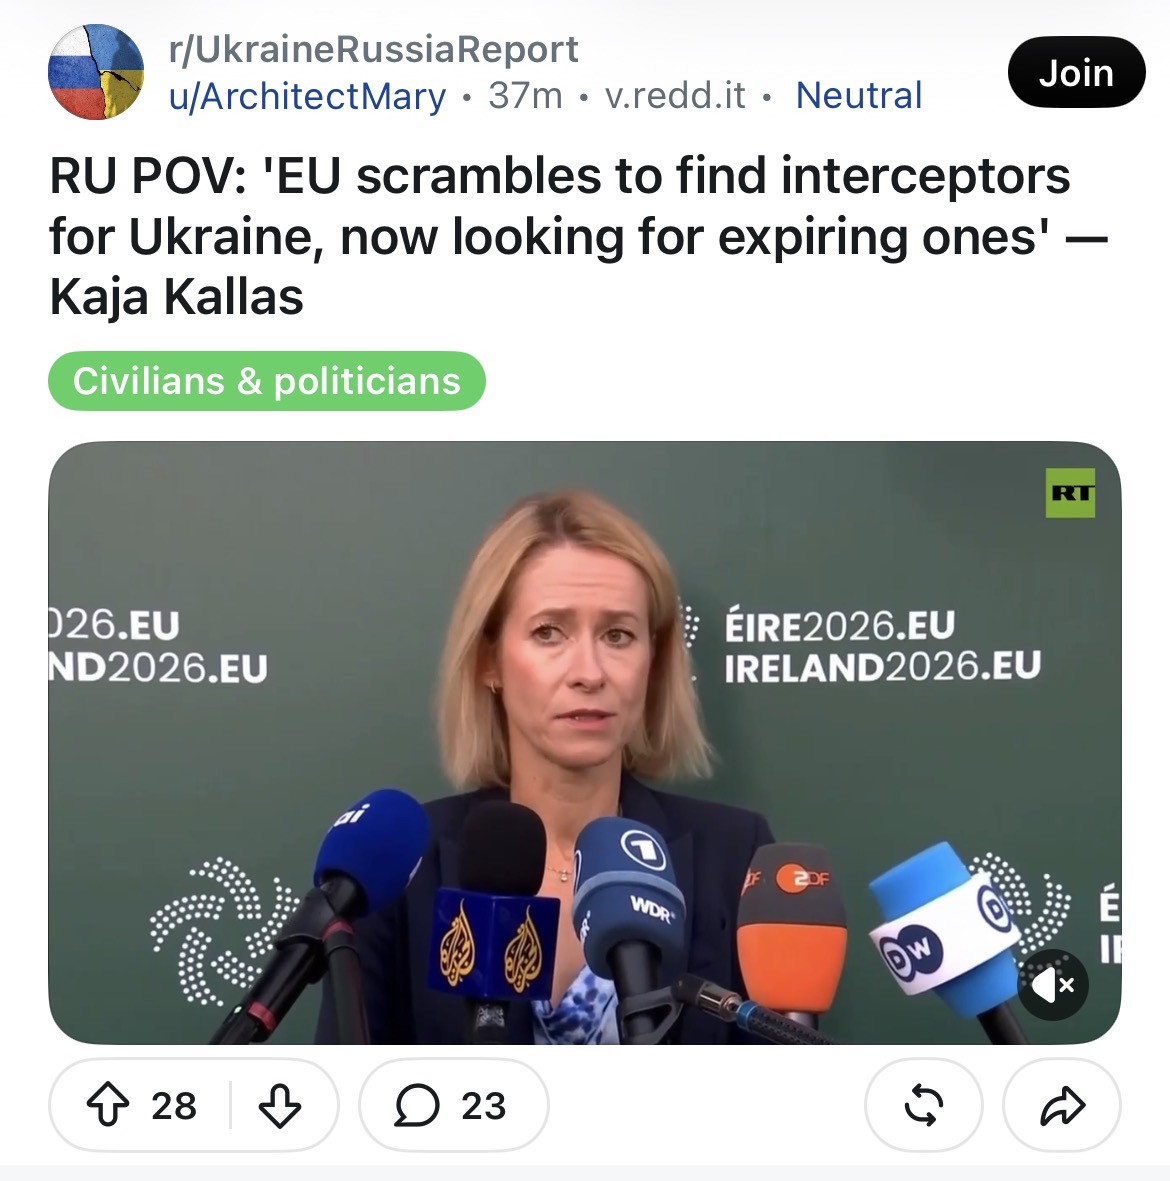The height and width of the screenshot is (1181, 1170).
Task: Upvote the Kaja Kallas post
Action: tap(108, 1105)
